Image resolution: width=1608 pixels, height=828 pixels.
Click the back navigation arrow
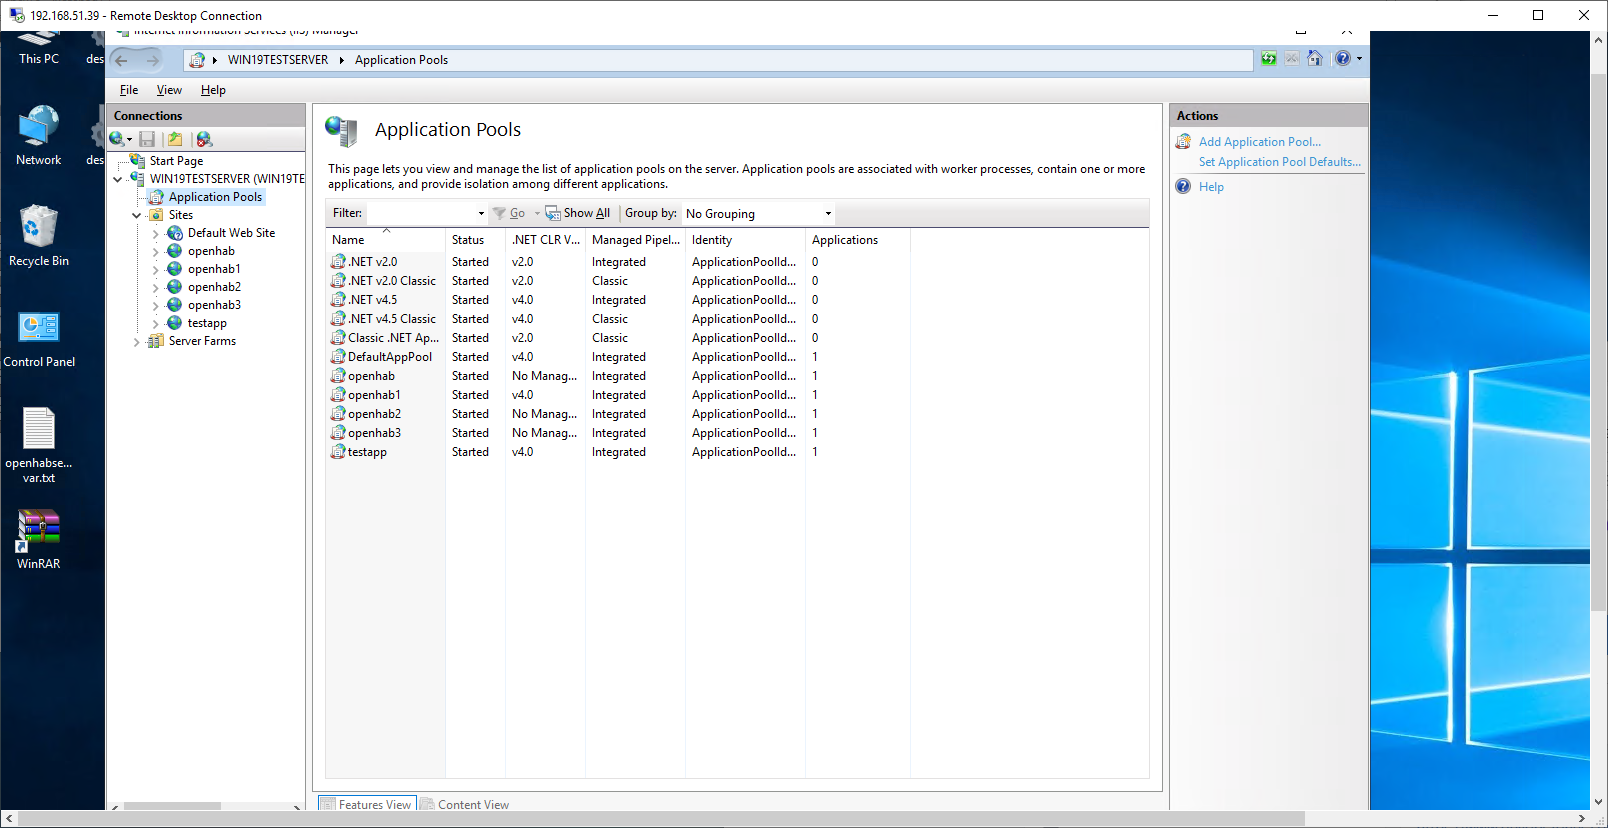122,60
